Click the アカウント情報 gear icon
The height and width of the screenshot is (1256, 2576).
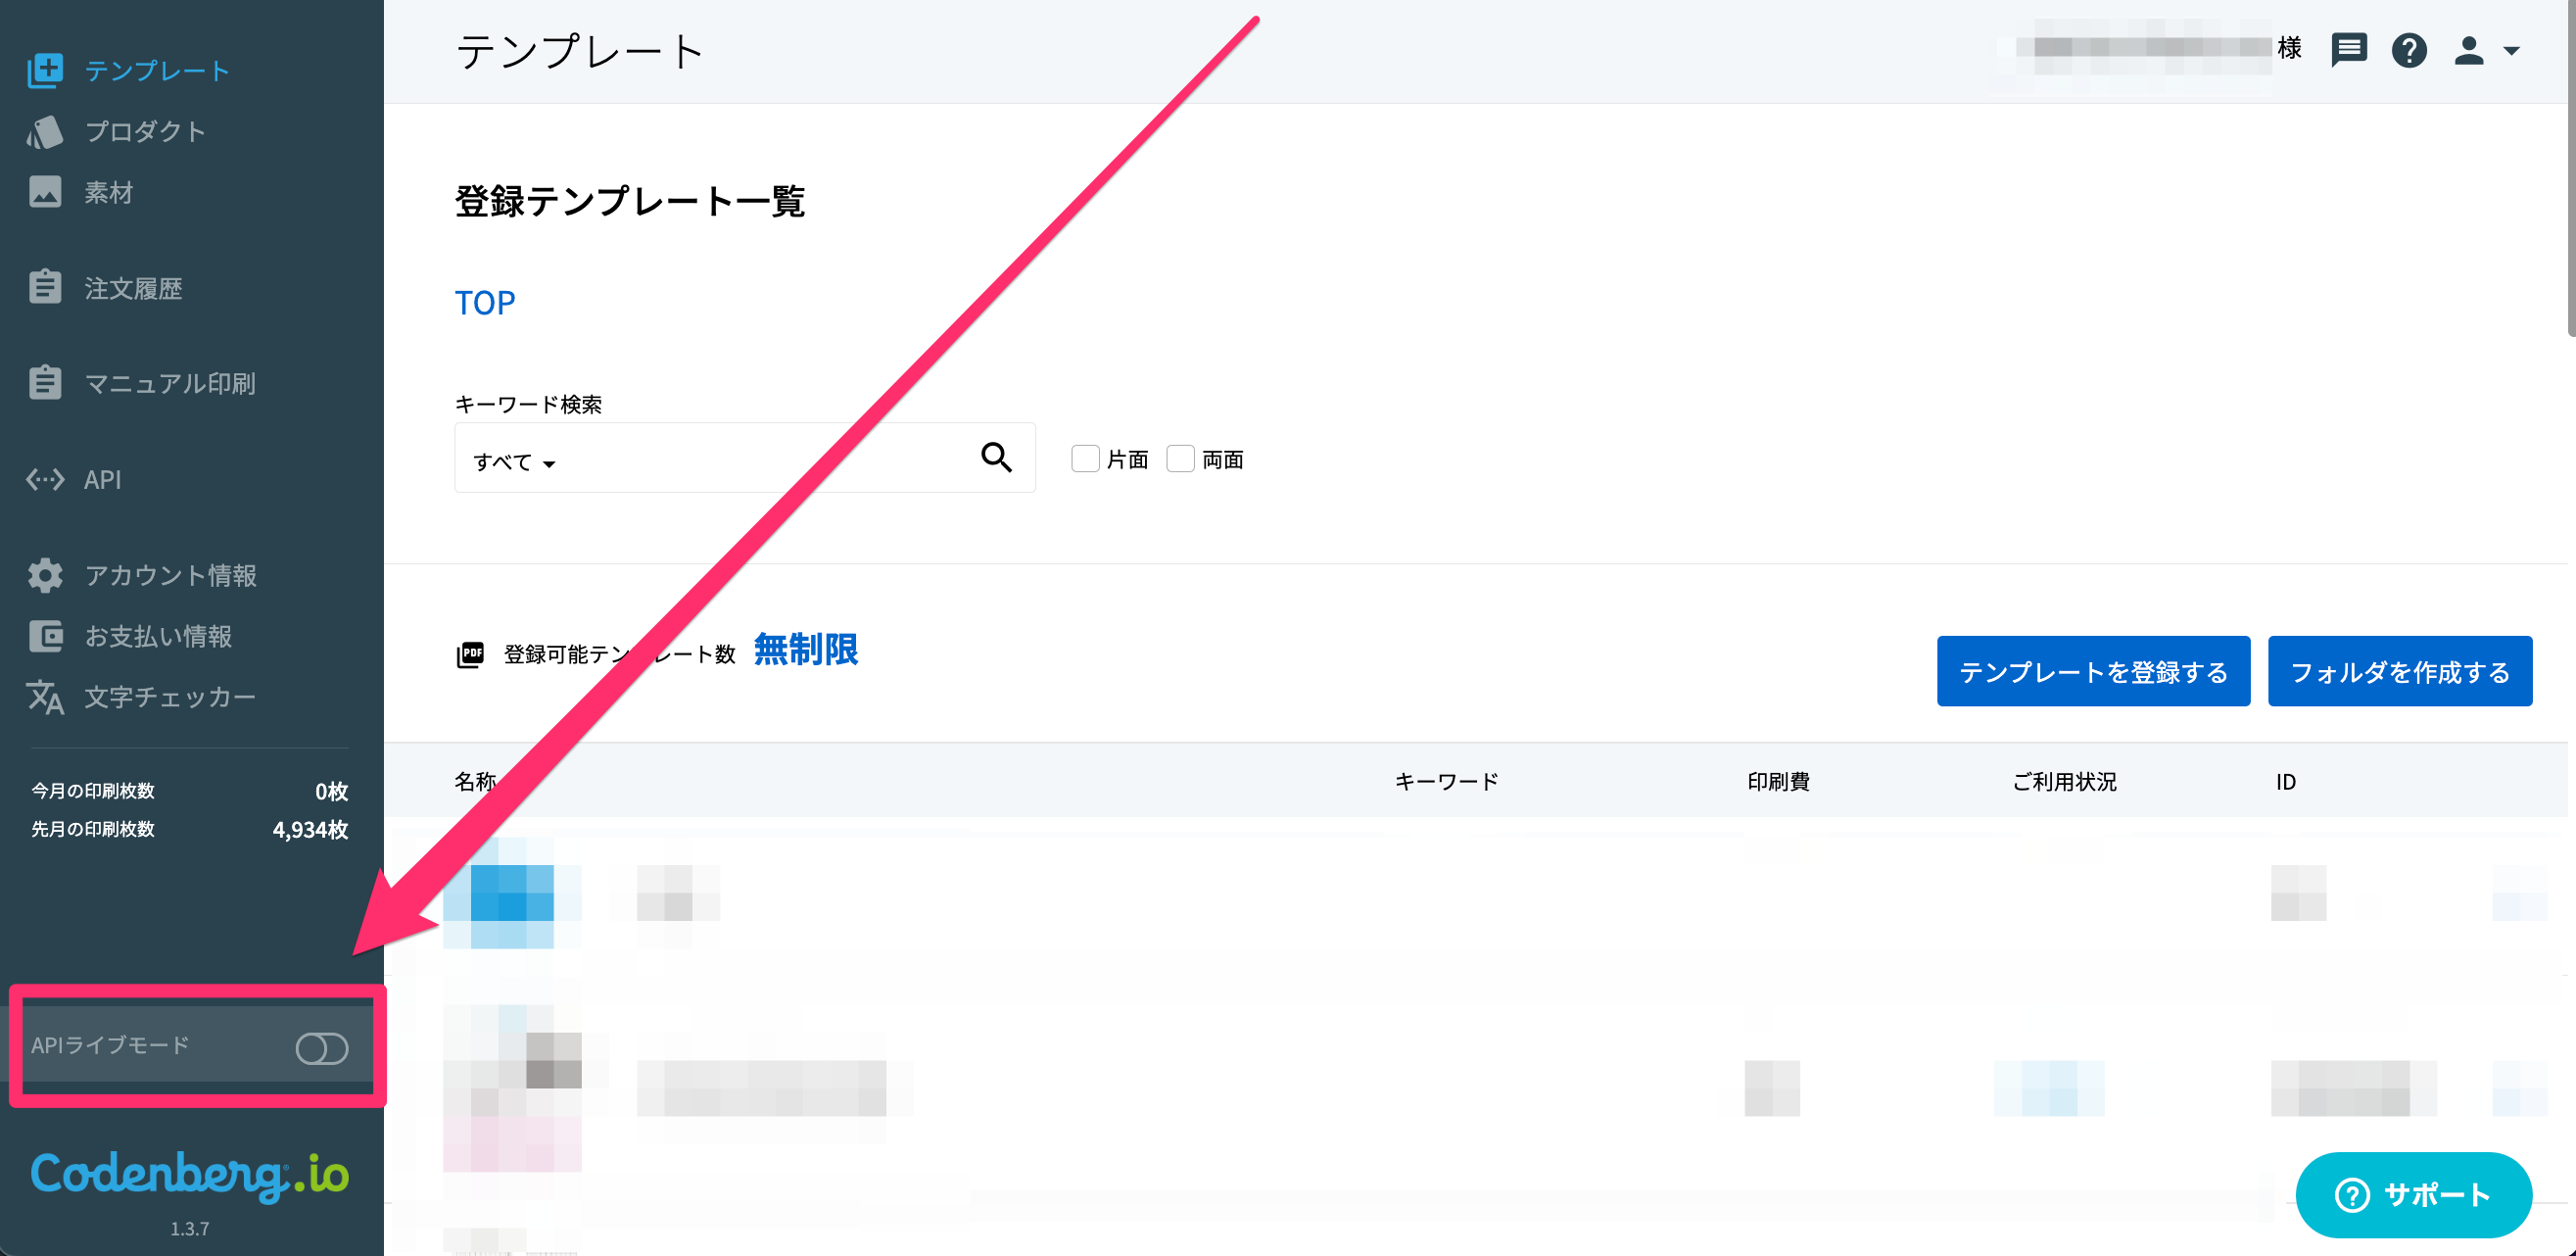point(45,575)
